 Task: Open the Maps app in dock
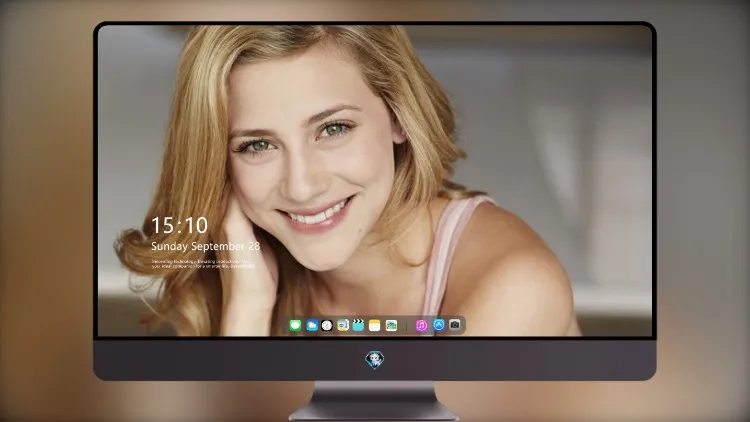point(343,325)
